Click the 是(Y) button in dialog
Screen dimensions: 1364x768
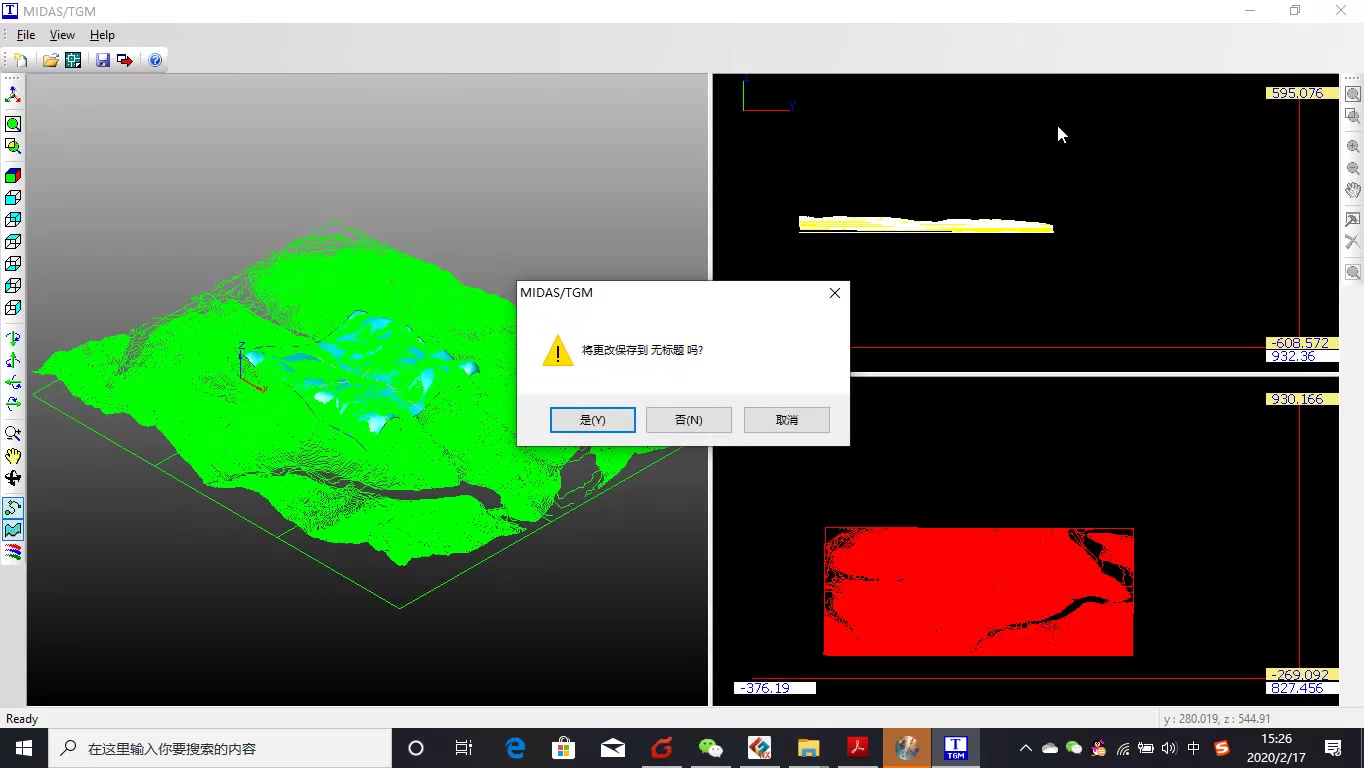point(593,420)
